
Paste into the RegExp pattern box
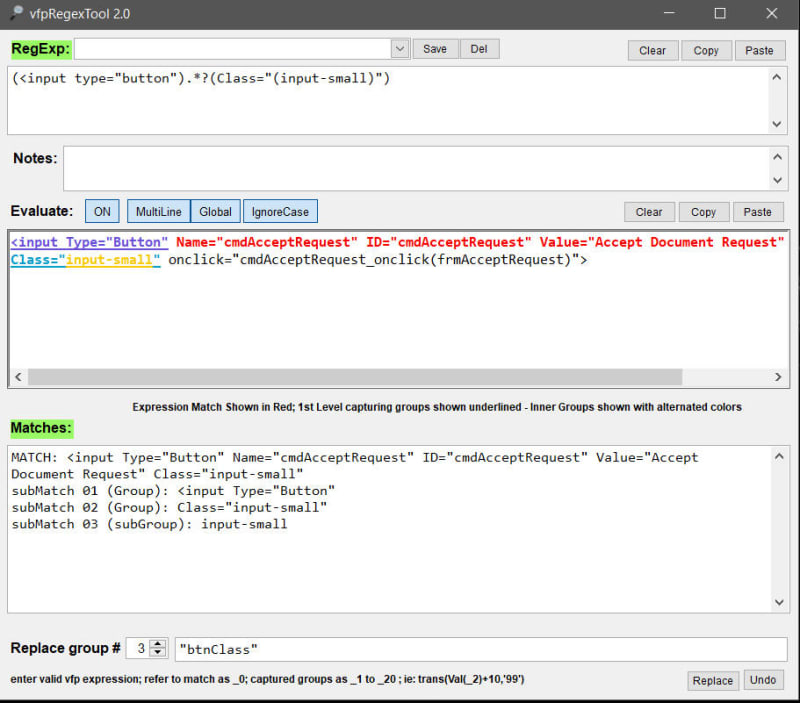click(x=759, y=51)
